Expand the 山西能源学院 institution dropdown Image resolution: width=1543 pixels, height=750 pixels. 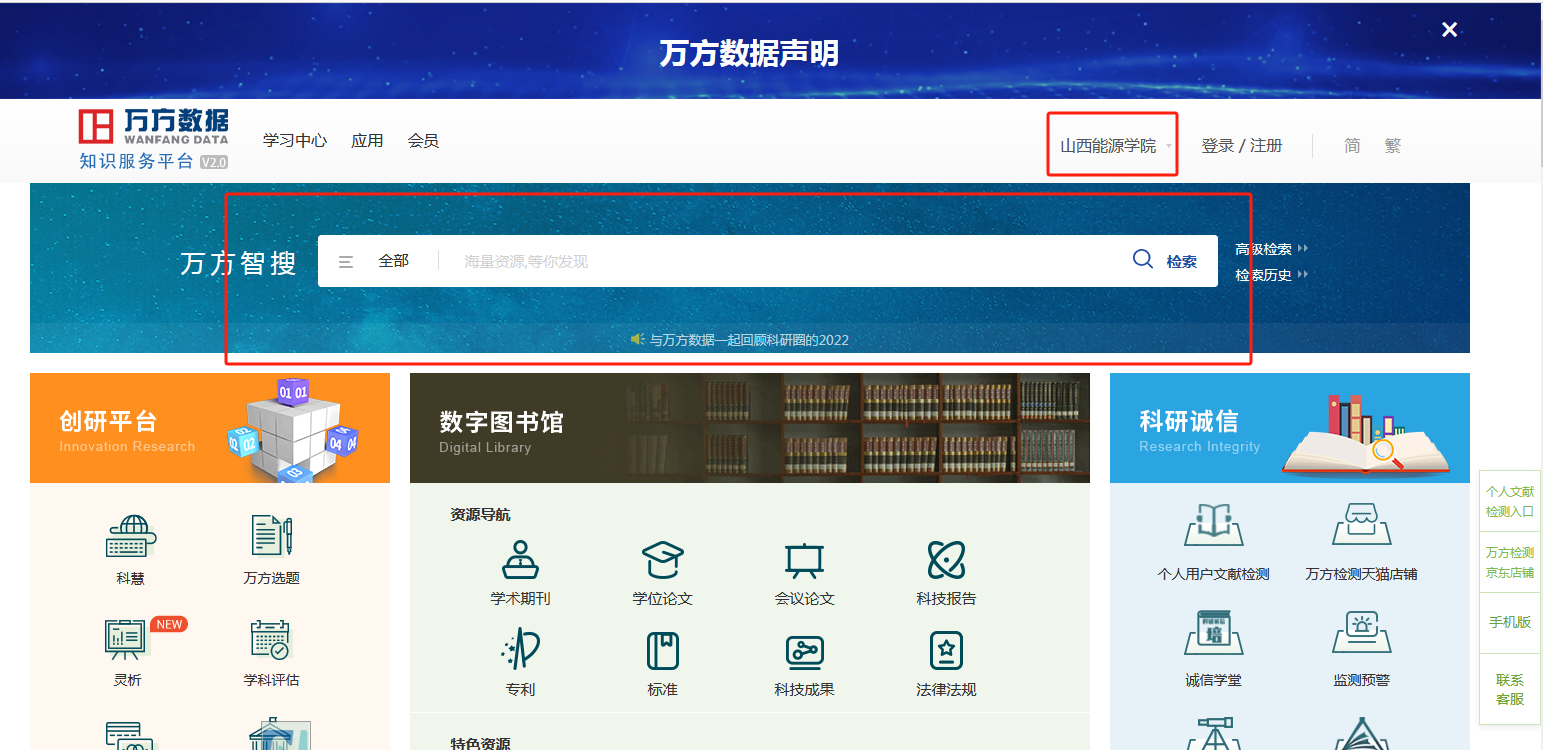[1114, 146]
